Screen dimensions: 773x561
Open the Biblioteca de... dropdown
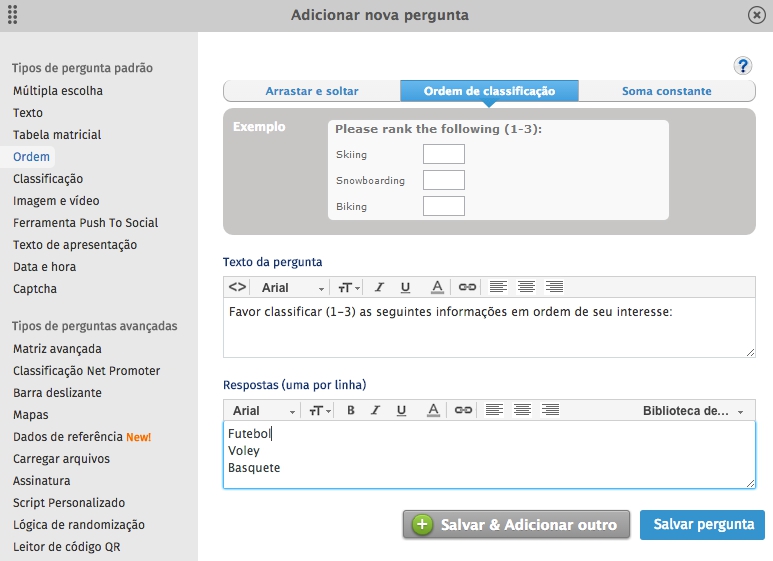(693, 411)
